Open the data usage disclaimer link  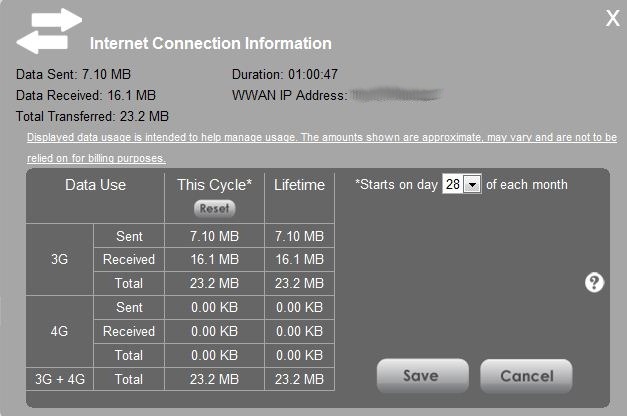click(322, 137)
